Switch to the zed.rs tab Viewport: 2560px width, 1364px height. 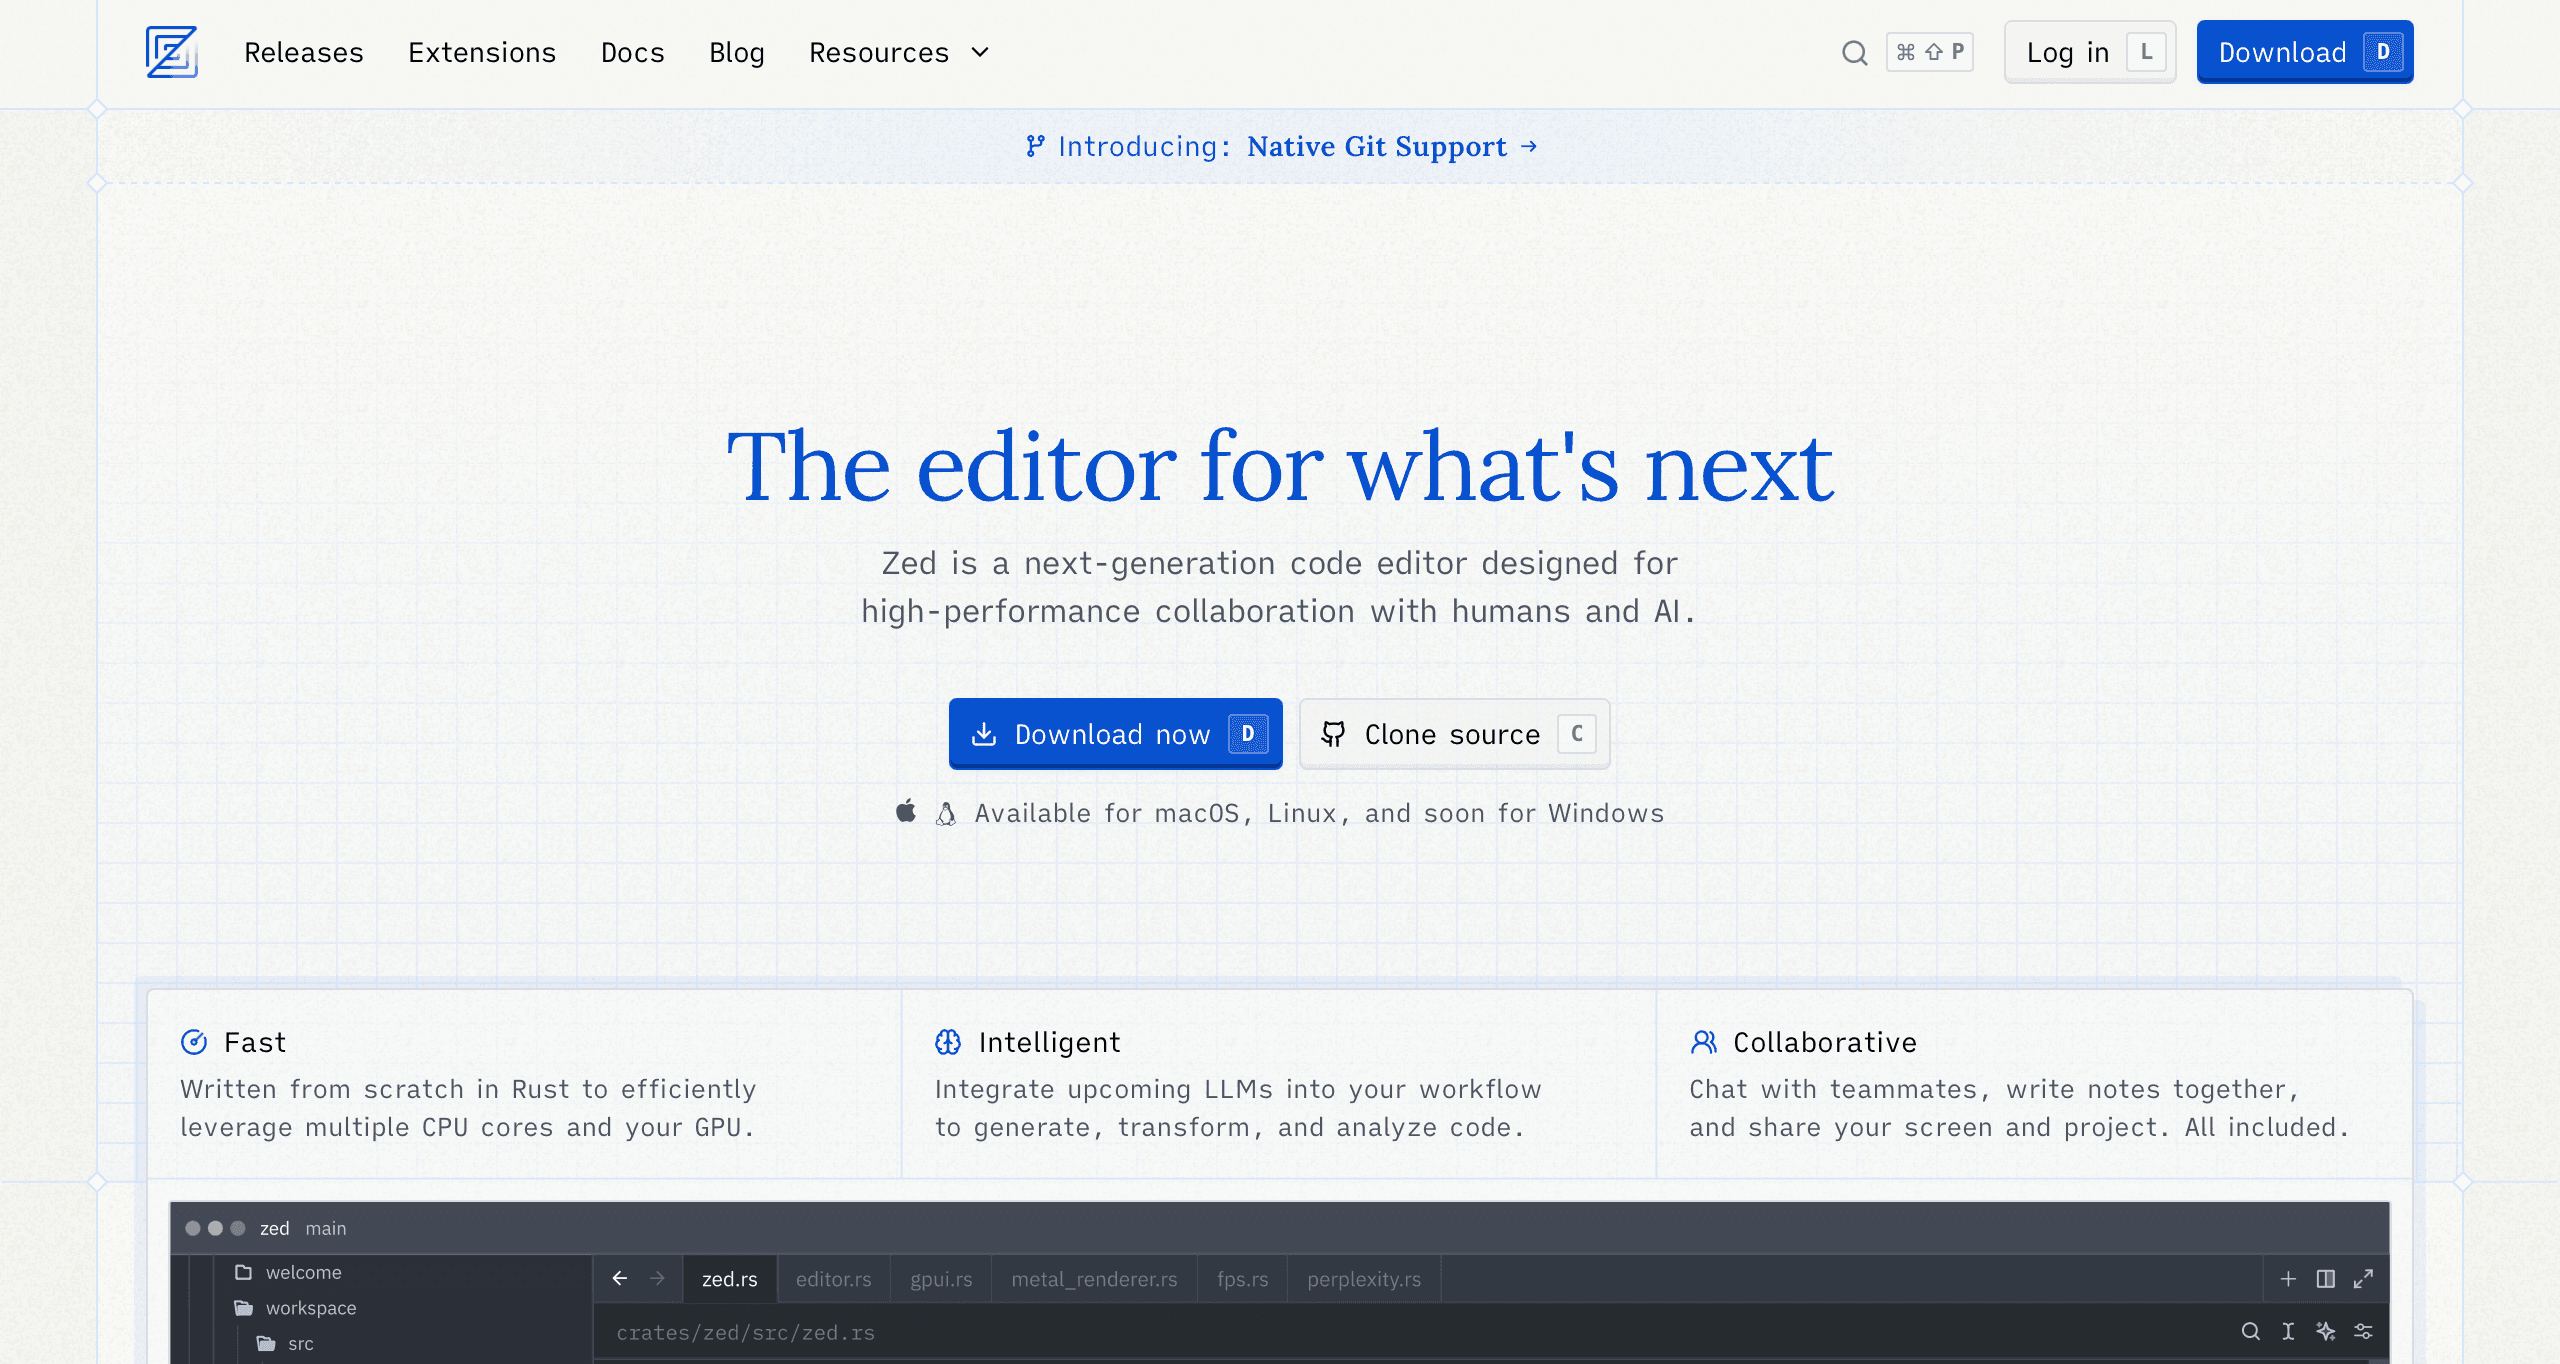pyautogui.click(x=730, y=1279)
